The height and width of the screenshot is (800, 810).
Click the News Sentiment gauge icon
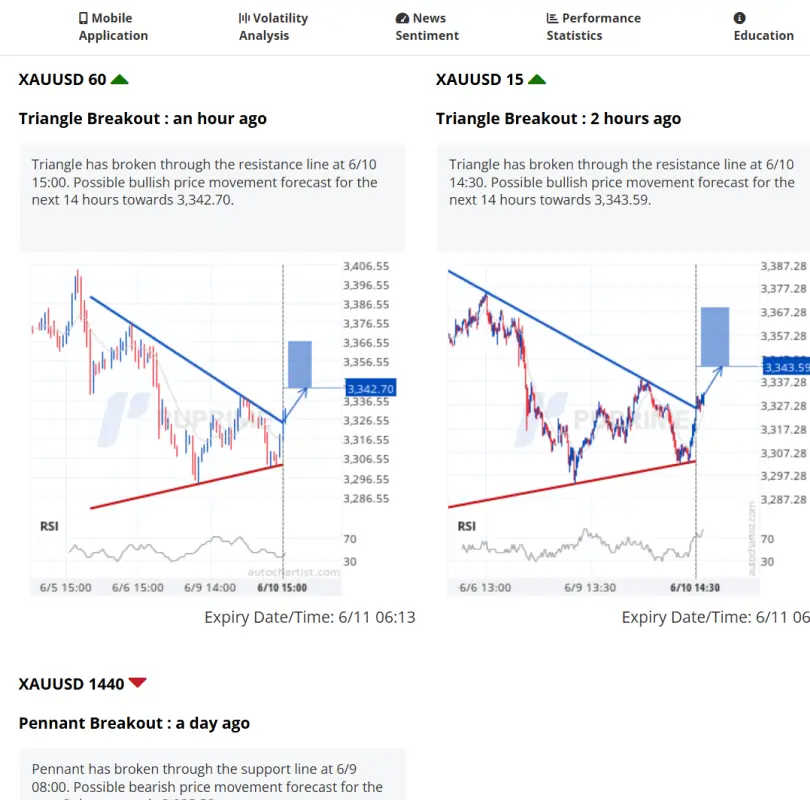coord(402,18)
